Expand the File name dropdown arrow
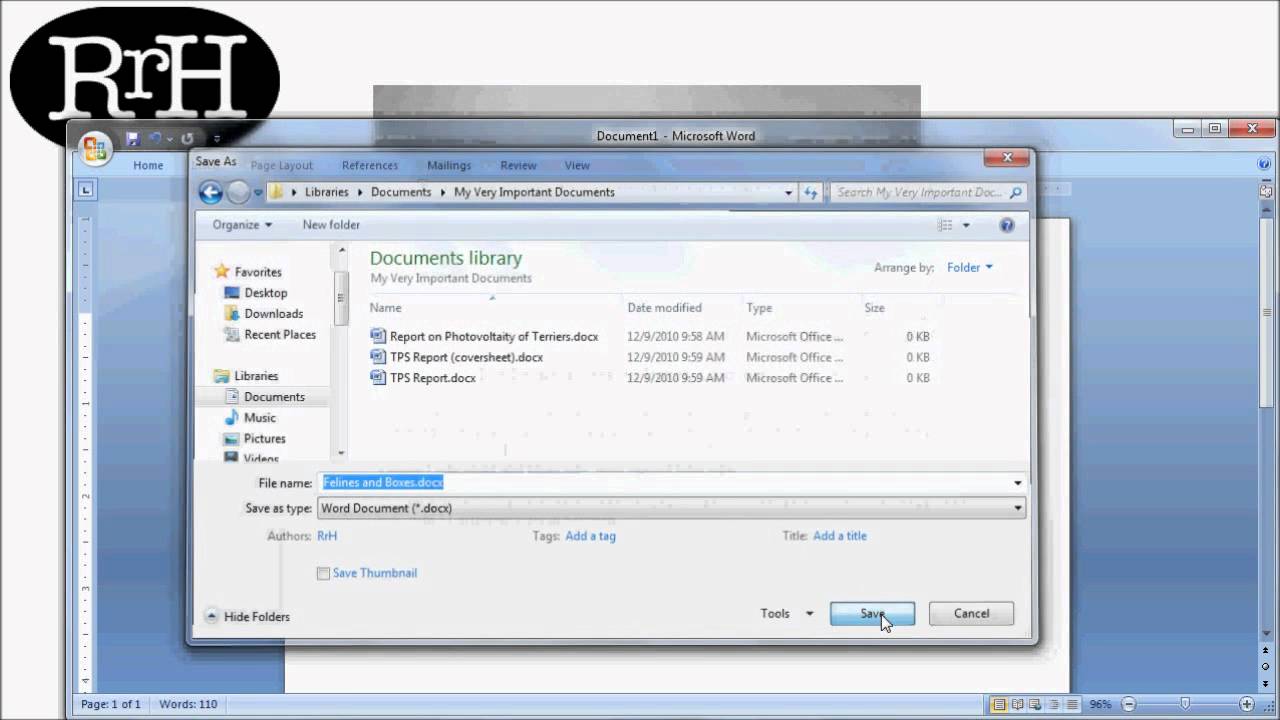Viewport: 1280px width, 720px height. click(1017, 483)
